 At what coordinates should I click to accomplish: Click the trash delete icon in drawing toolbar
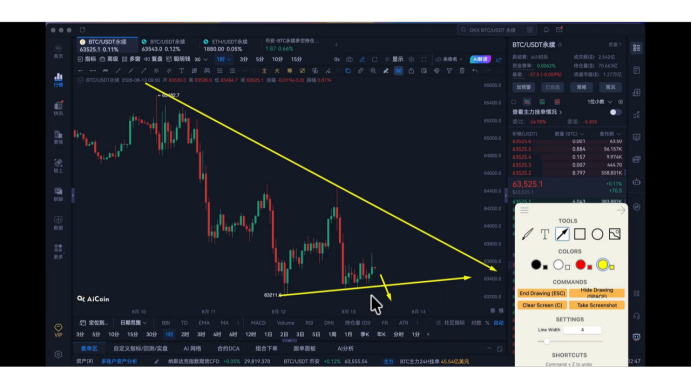click(x=462, y=71)
